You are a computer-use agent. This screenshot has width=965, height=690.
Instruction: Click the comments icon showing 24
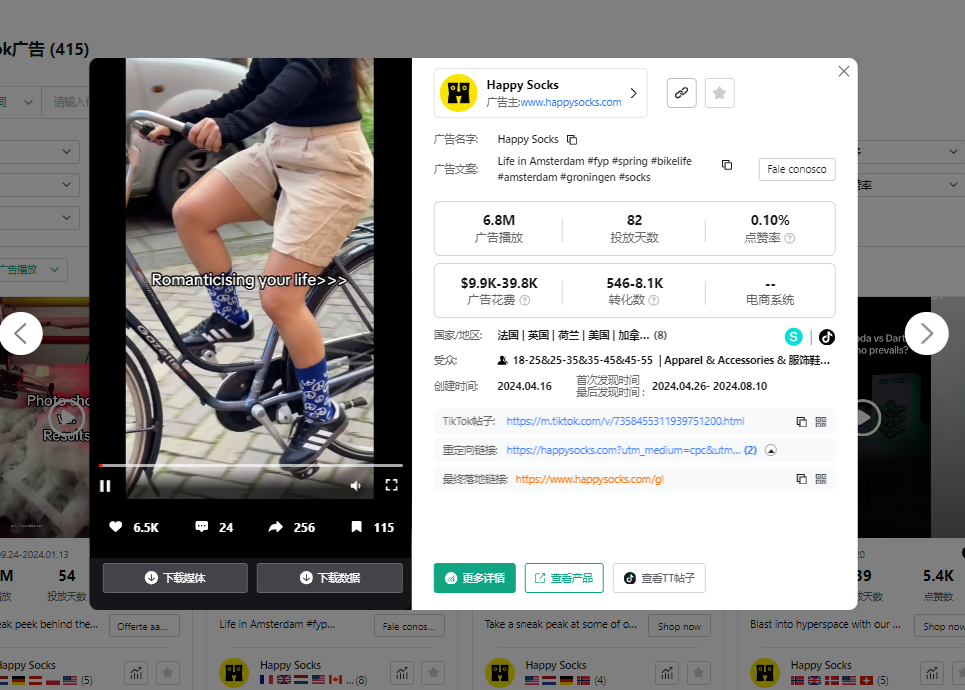pyautogui.click(x=201, y=527)
